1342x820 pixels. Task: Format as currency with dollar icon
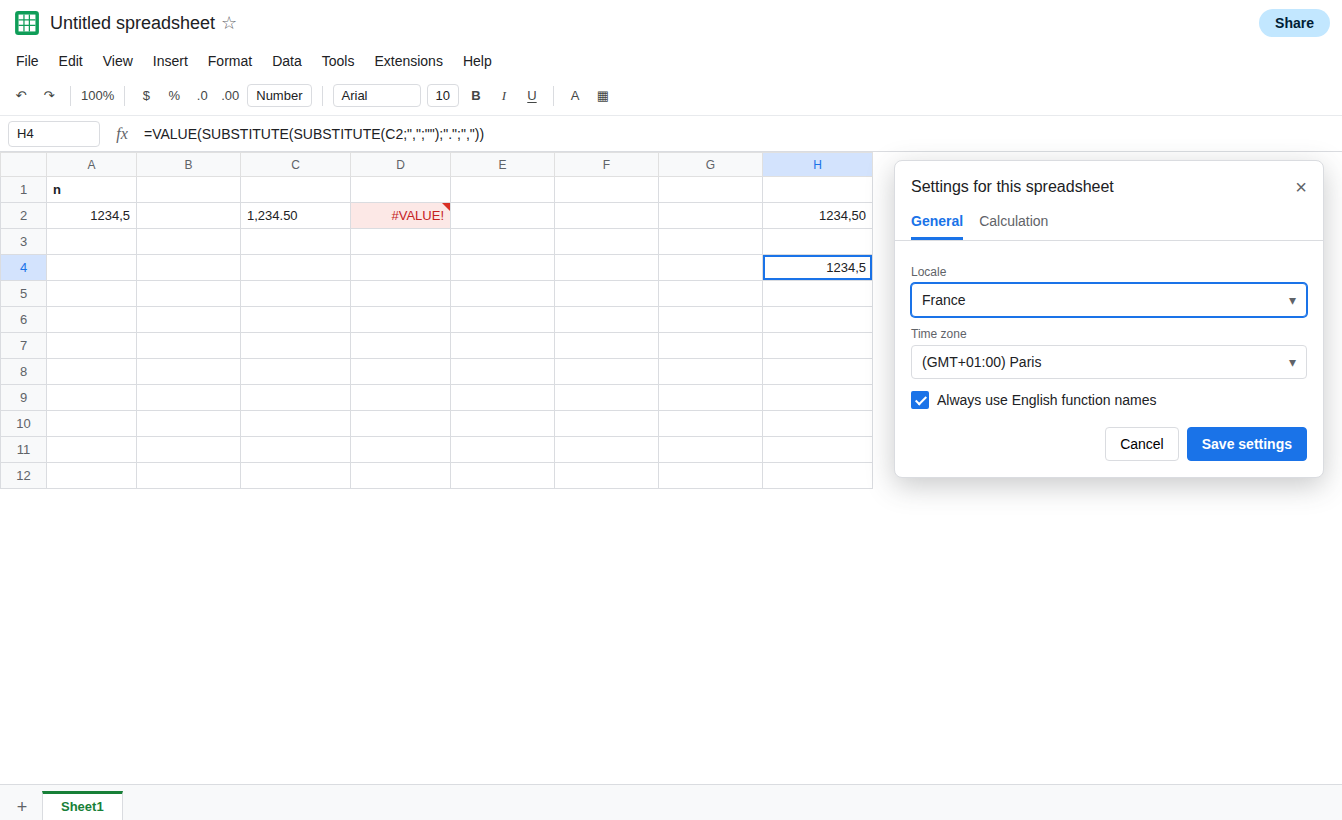[146, 96]
